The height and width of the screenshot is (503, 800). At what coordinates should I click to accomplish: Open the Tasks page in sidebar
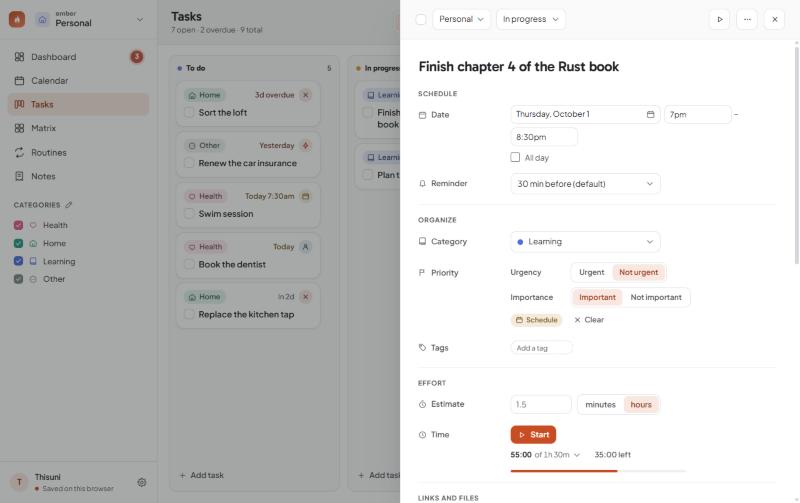coord(78,104)
